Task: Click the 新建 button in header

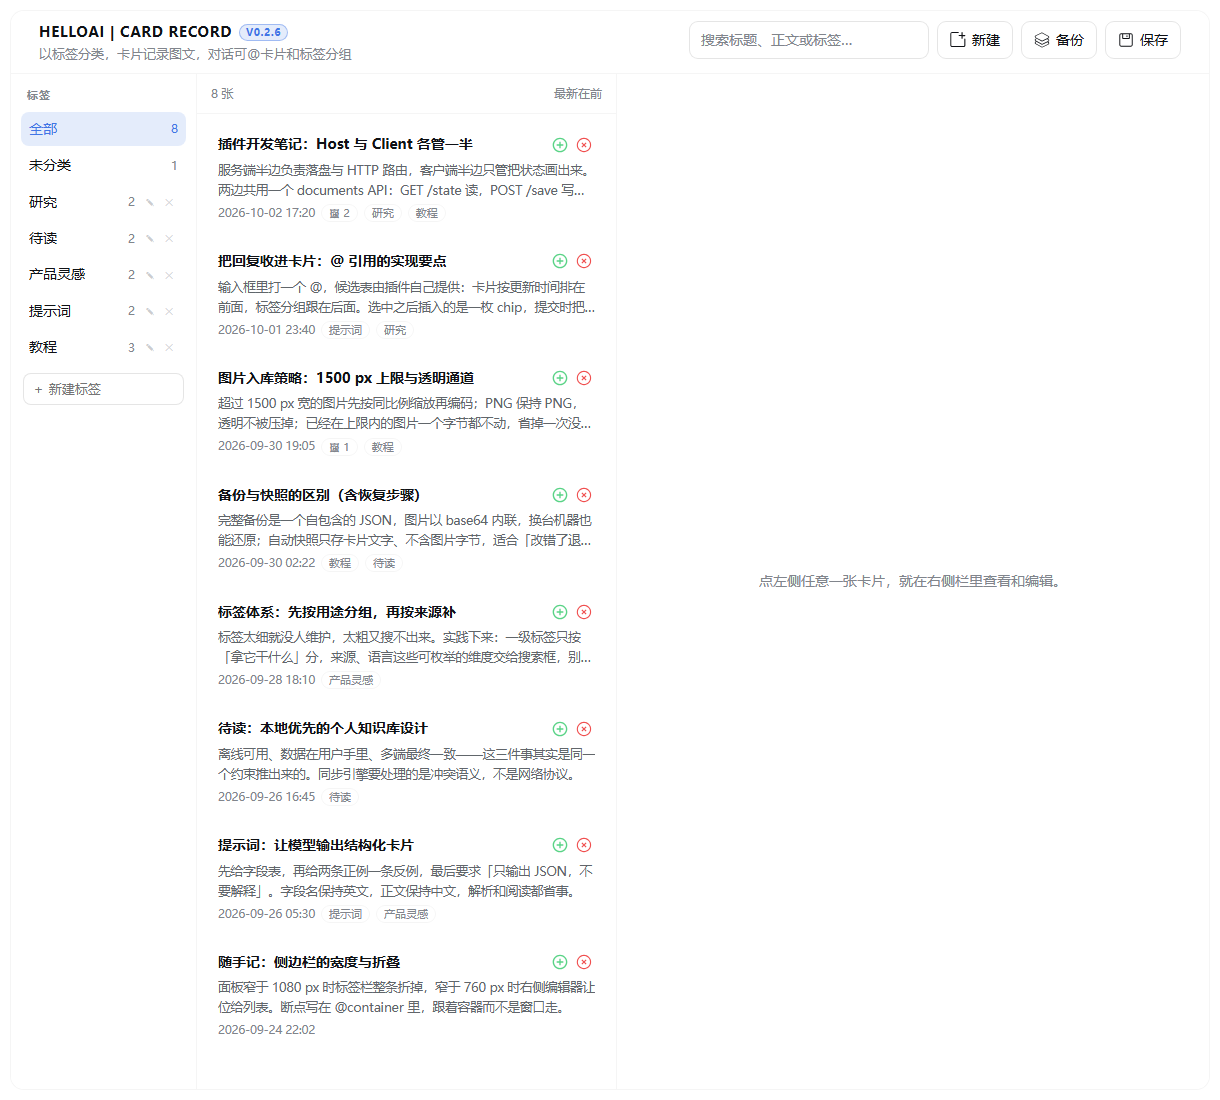Action: (x=975, y=40)
